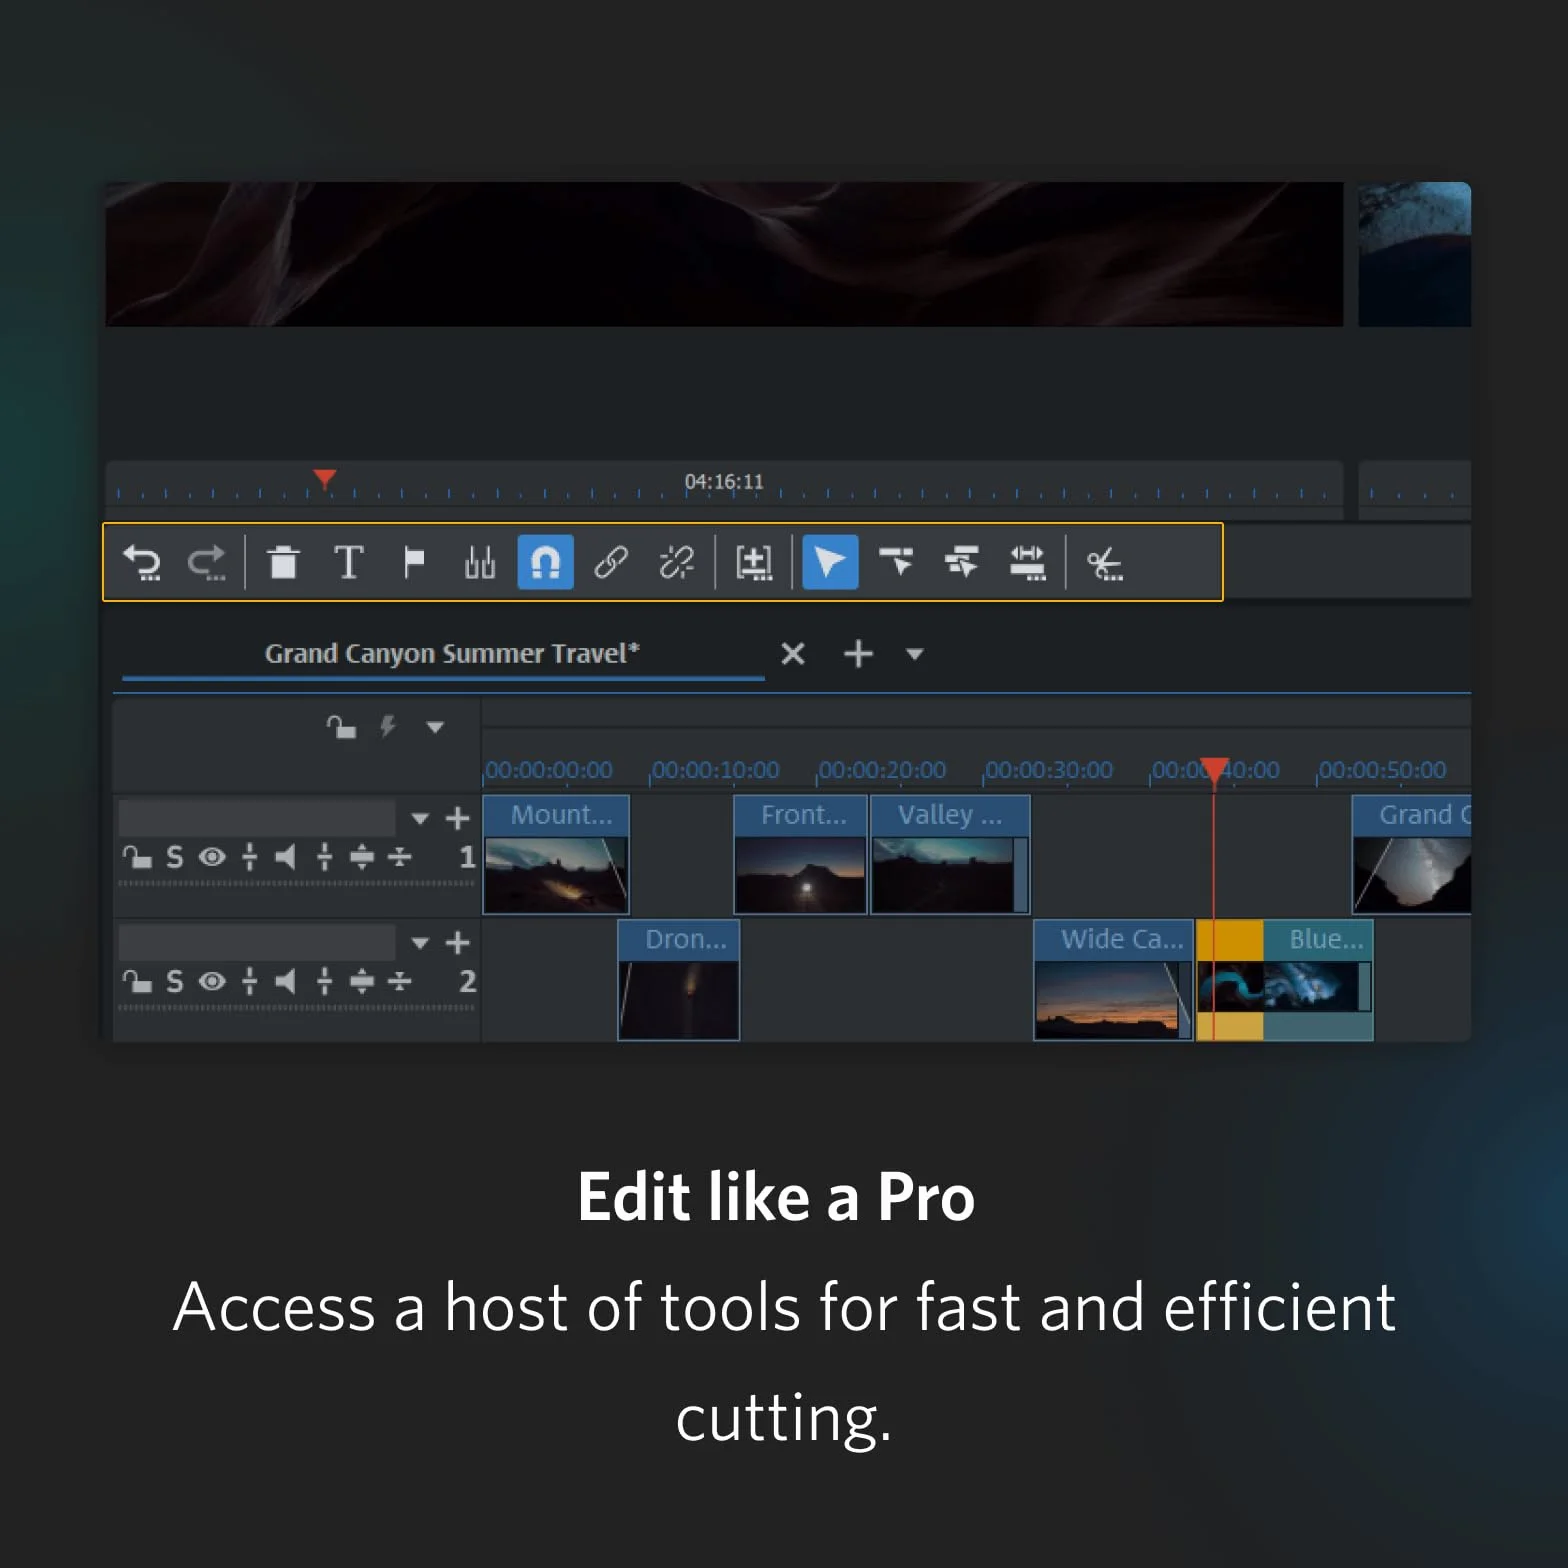Screen dimensions: 1568x1568
Task: Click the 04:16:11 timecode on the scrubber
Action: [x=724, y=482]
